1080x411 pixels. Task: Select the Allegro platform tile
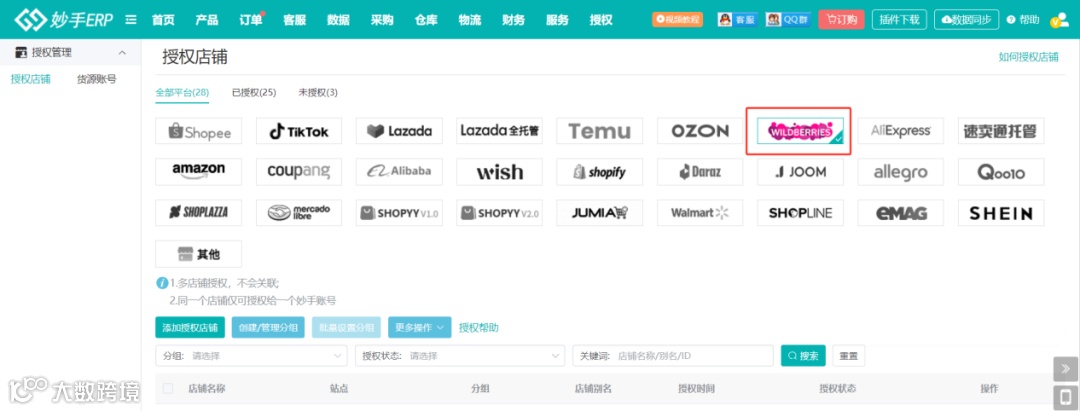(x=901, y=171)
